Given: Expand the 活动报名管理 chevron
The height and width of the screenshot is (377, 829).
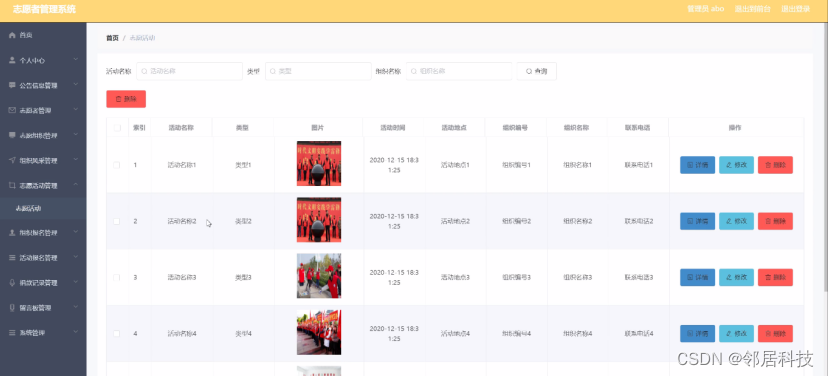Looking at the screenshot, I should point(76,257).
